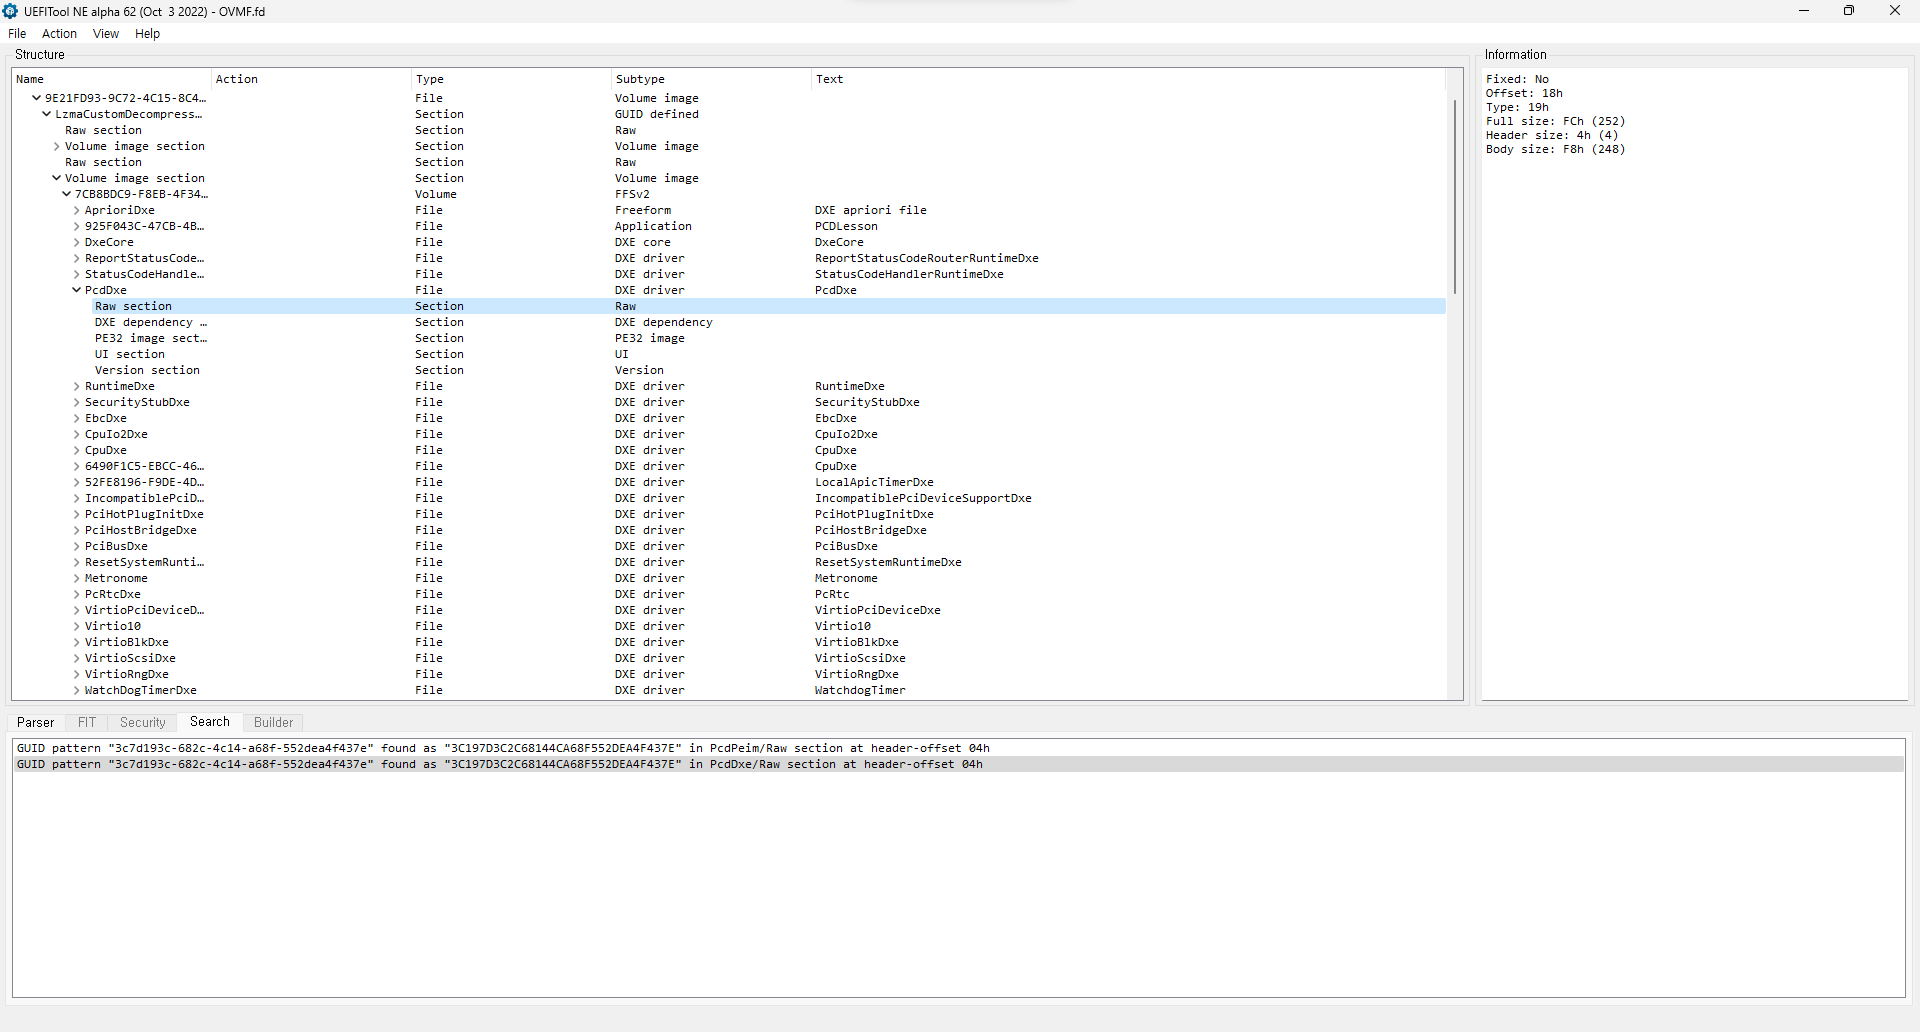1920x1032 pixels.
Task: Open the Action menu
Action: (59, 34)
